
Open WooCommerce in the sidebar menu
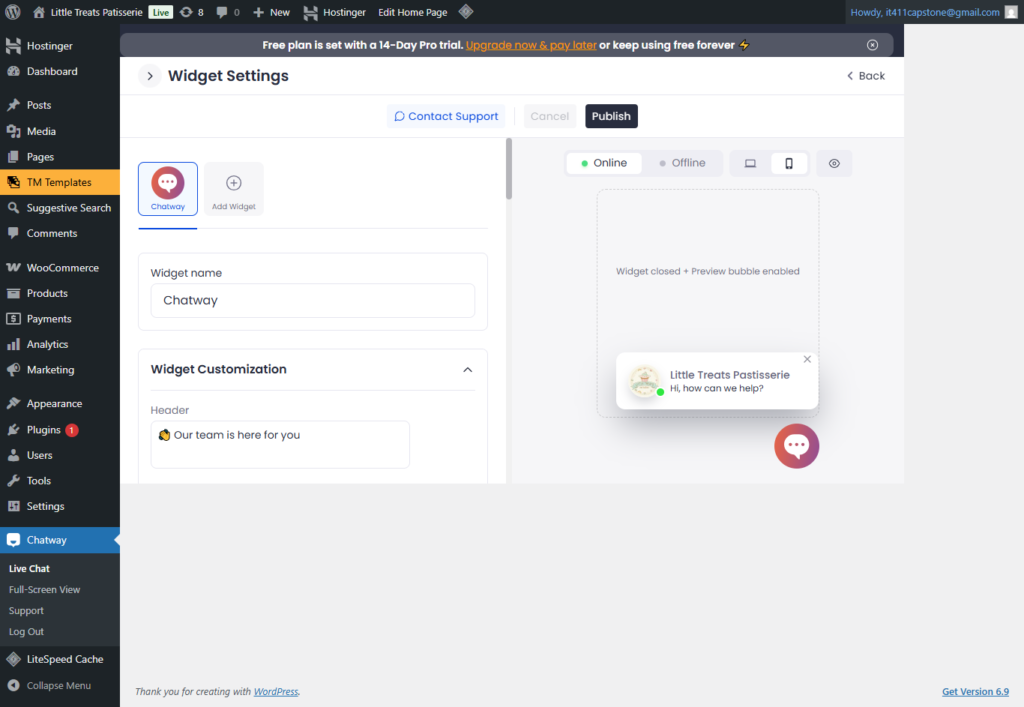click(x=62, y=268)
